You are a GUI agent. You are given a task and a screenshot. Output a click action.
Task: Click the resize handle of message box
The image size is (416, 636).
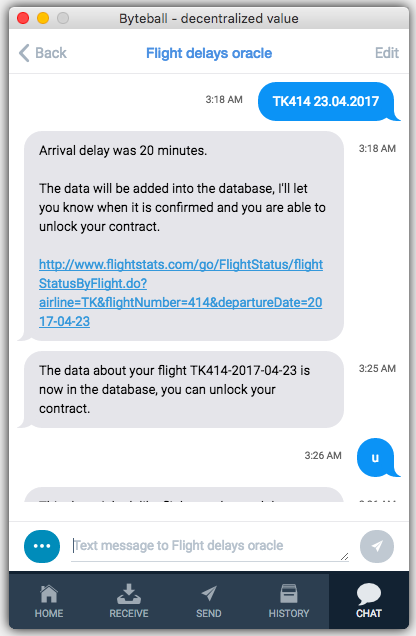tap(345, 556)
